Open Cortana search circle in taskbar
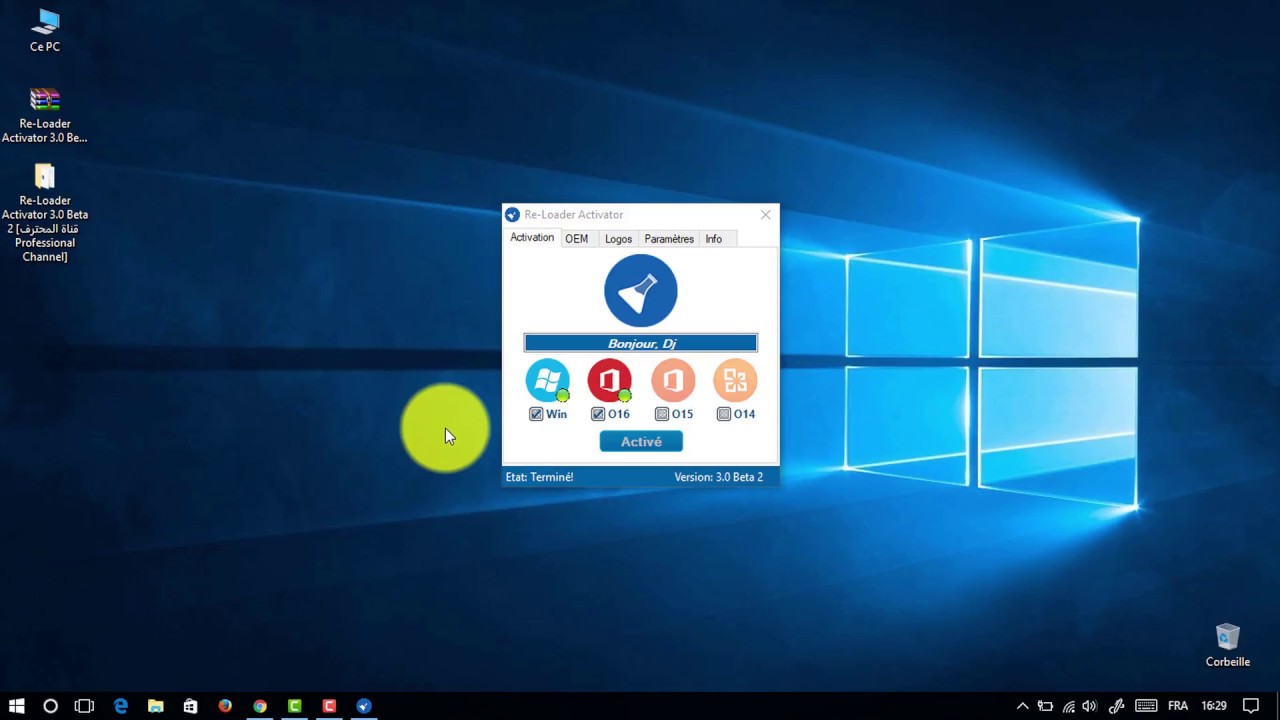 click(50, 706)
